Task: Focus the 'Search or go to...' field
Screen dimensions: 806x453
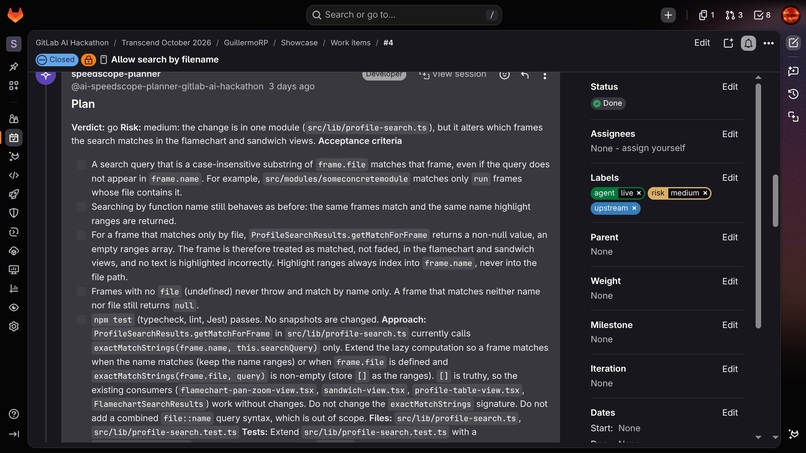Action: click(404, 15)
